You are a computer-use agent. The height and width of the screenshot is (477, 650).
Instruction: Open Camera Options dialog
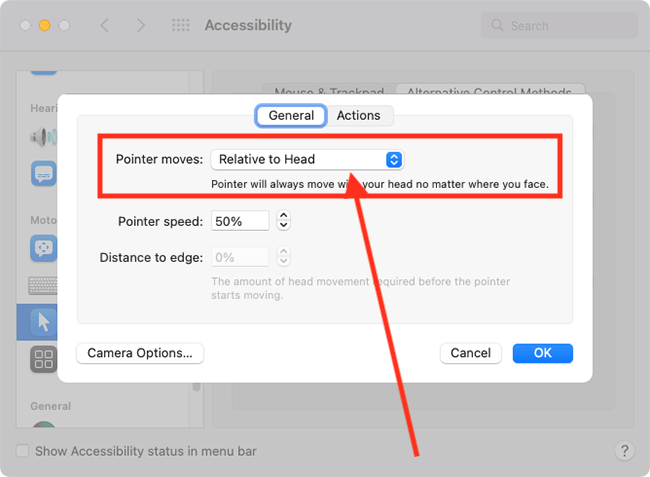coord(140,353)
